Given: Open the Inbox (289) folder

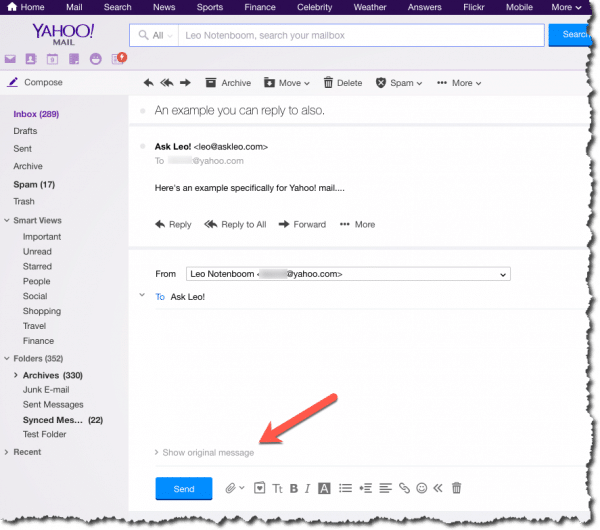Looking at the screenshot, I should pyautogui.click(x=36, y=114).
